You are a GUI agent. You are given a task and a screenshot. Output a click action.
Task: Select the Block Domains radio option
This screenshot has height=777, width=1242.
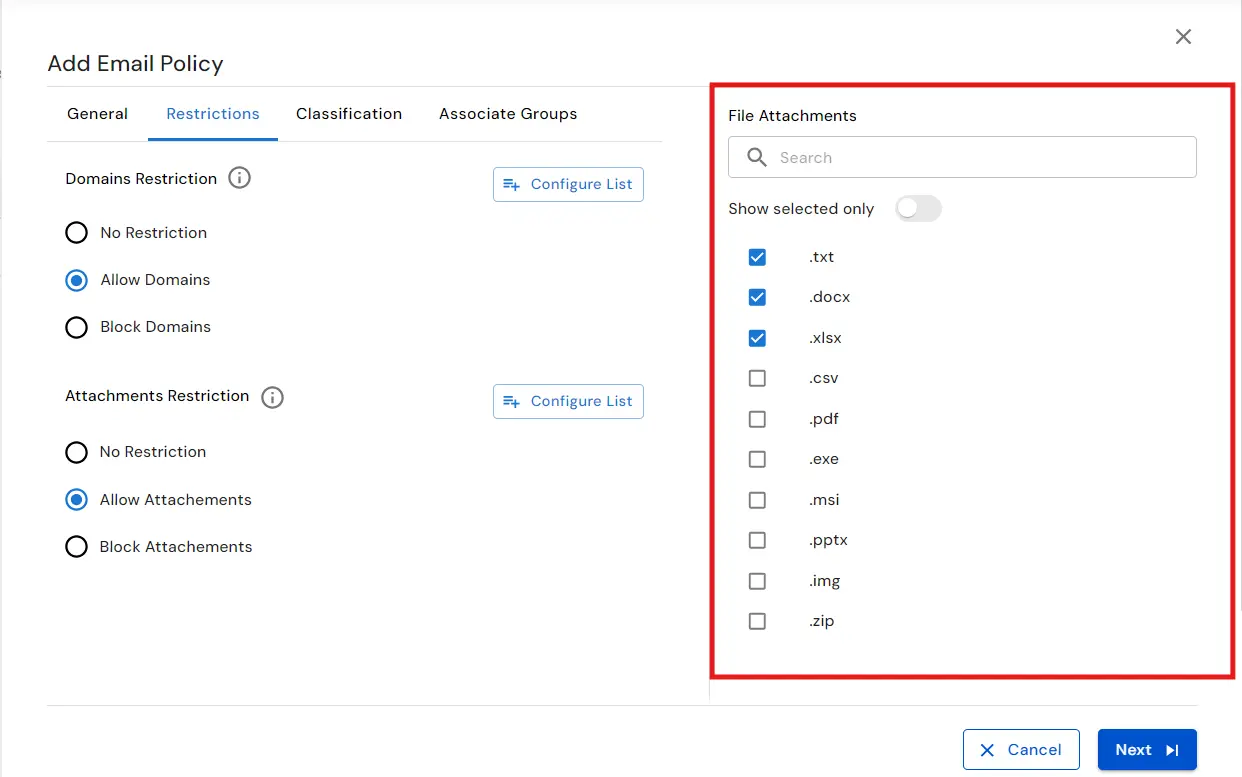pyautogui.click(x=76, y=327)
